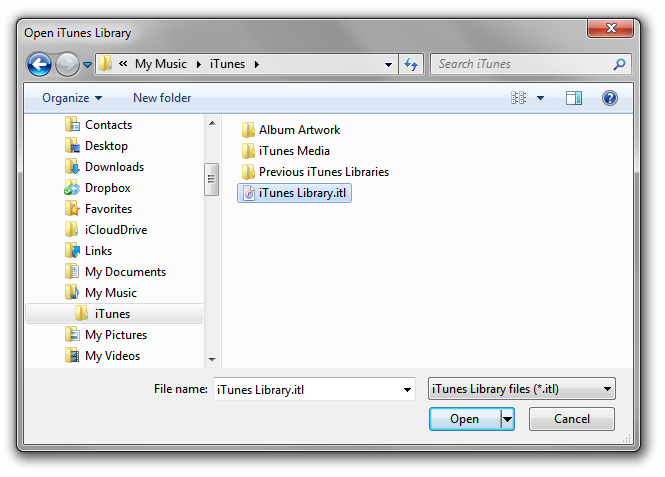The height and width of the screenshot is (477, 665).
Task: Click the My Music breadcrumb
Action: point(161,64)
